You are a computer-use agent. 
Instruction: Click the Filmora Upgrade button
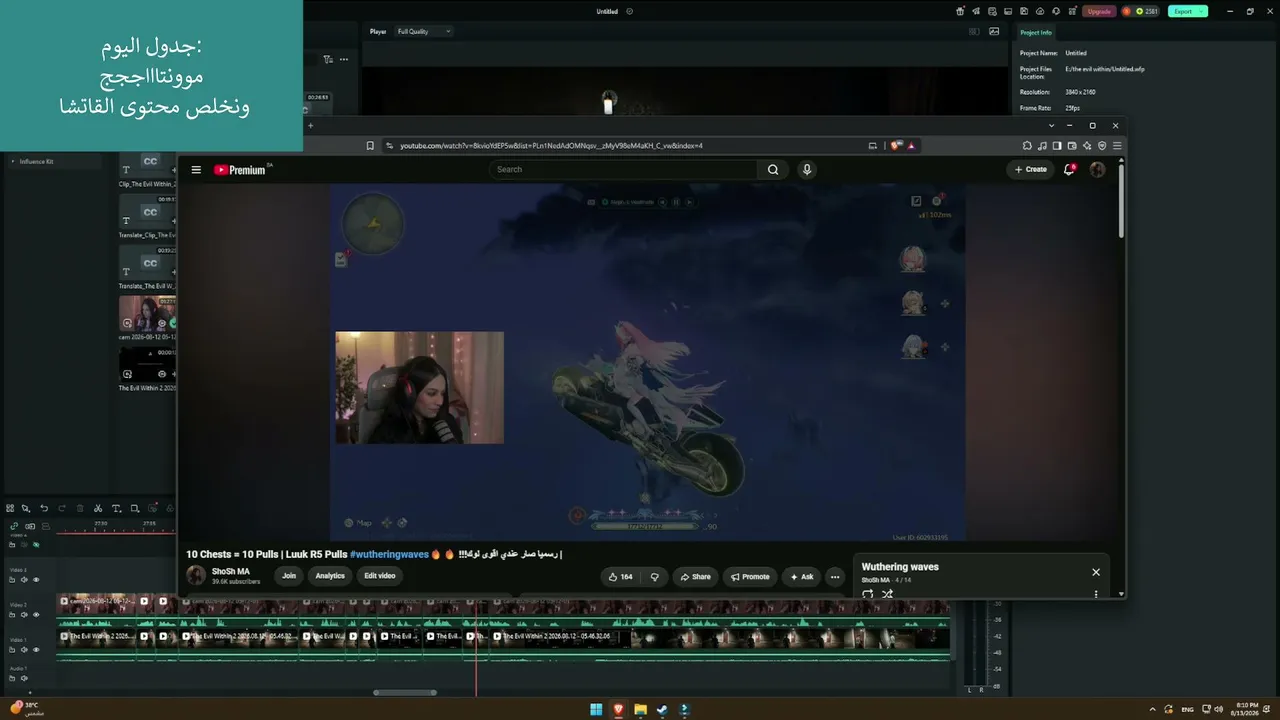[x=1099, y=11]
